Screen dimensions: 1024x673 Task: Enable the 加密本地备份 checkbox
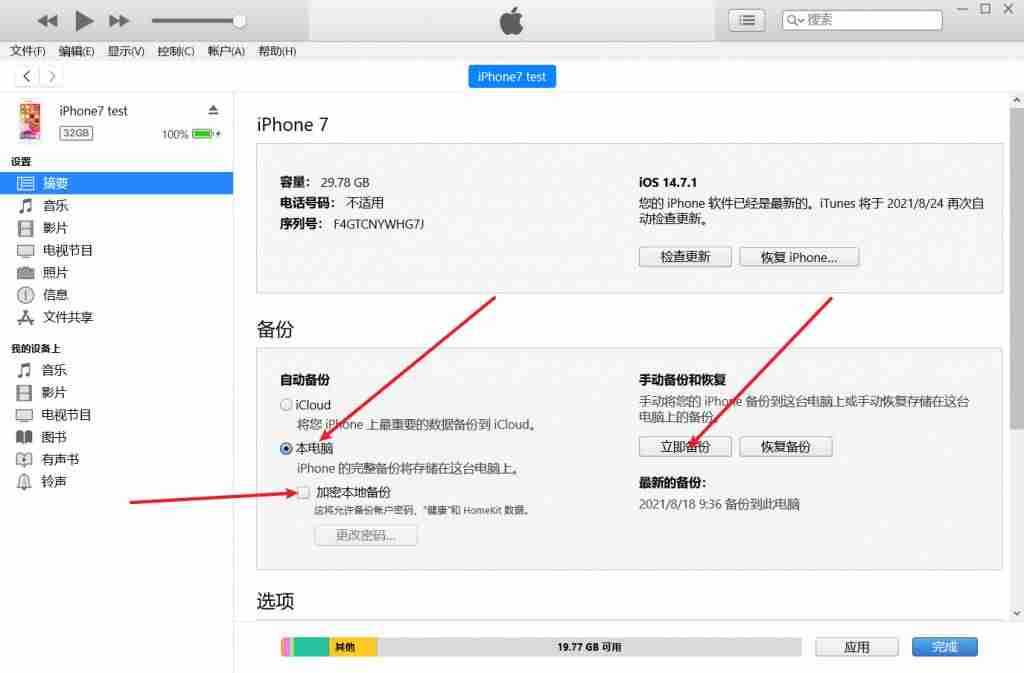303,492
